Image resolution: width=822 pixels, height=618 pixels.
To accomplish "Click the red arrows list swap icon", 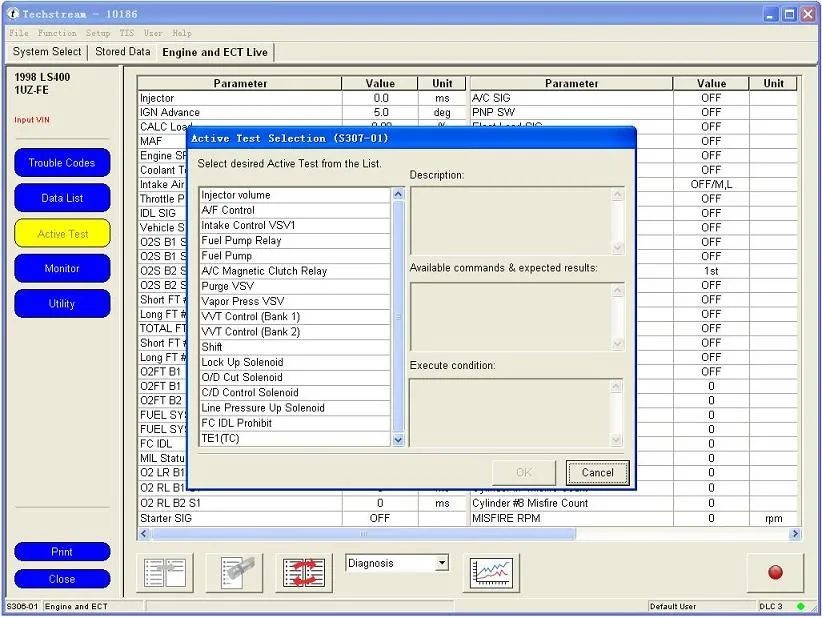I will tap(305, 572).
